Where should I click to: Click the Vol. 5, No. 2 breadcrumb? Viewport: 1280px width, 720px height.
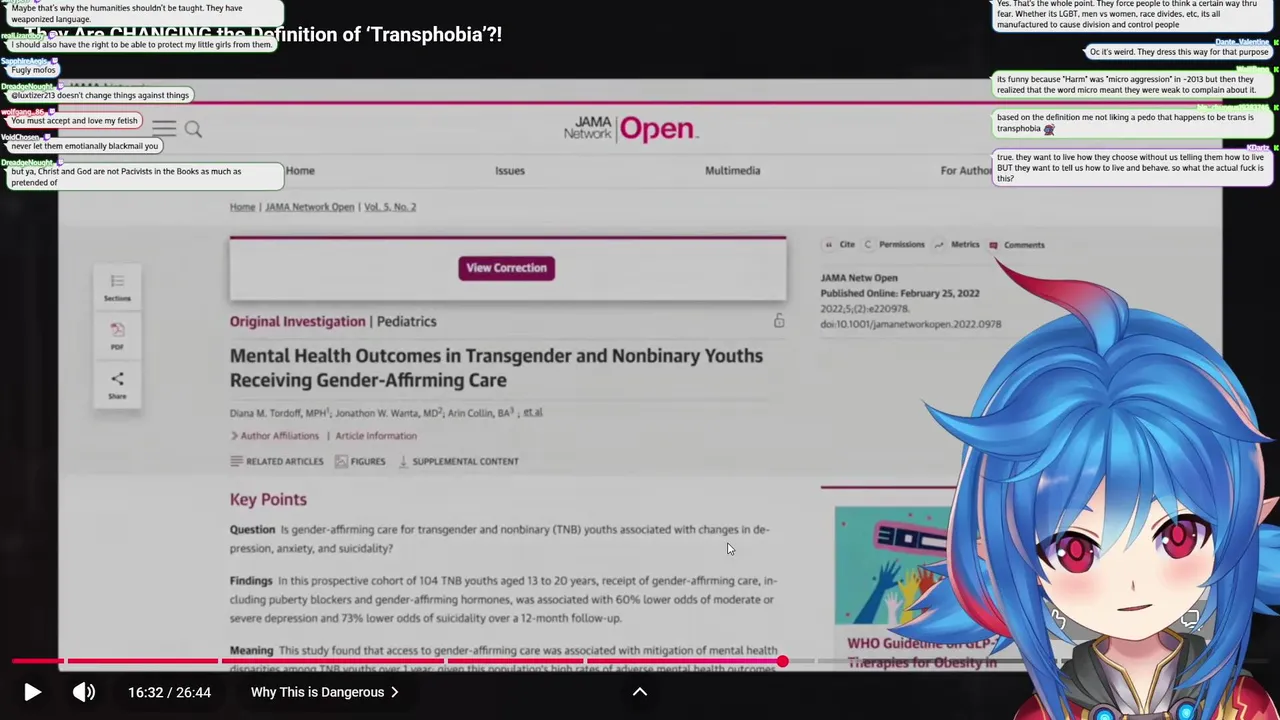pyautogui.click(x=390, y=207)
